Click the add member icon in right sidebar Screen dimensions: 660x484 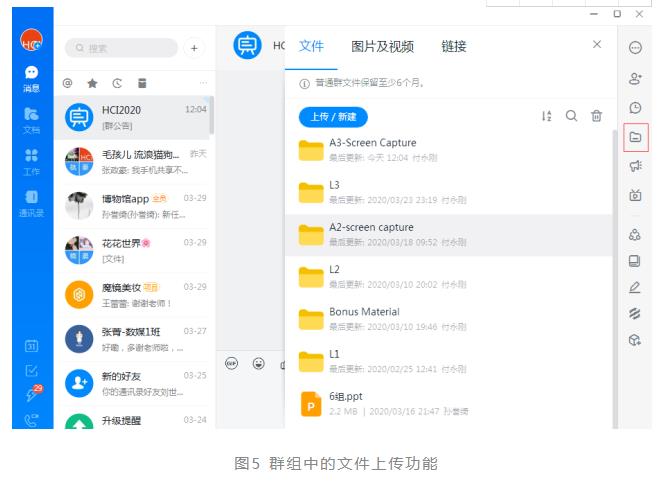coord(635,77)
